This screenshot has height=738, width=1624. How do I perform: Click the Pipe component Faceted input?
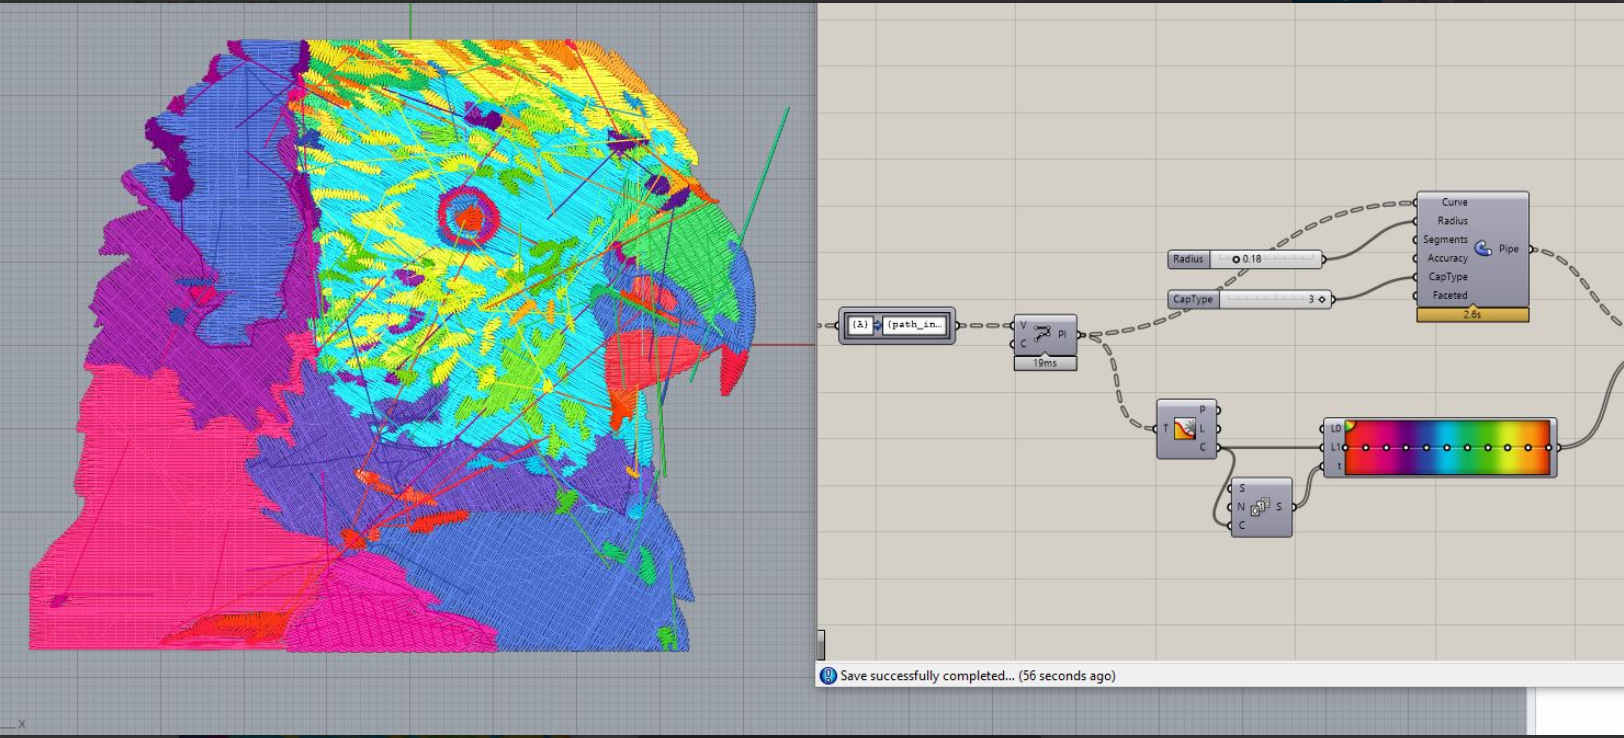[1450, 295]
